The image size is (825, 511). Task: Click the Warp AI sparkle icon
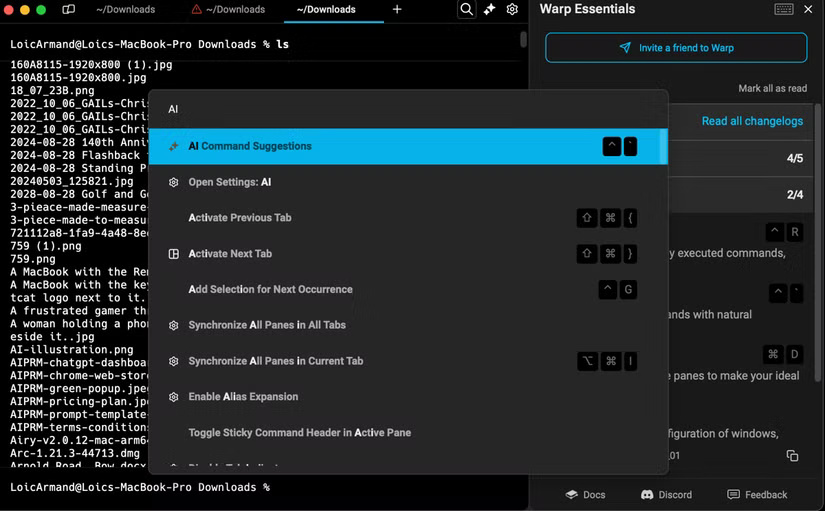489,9
